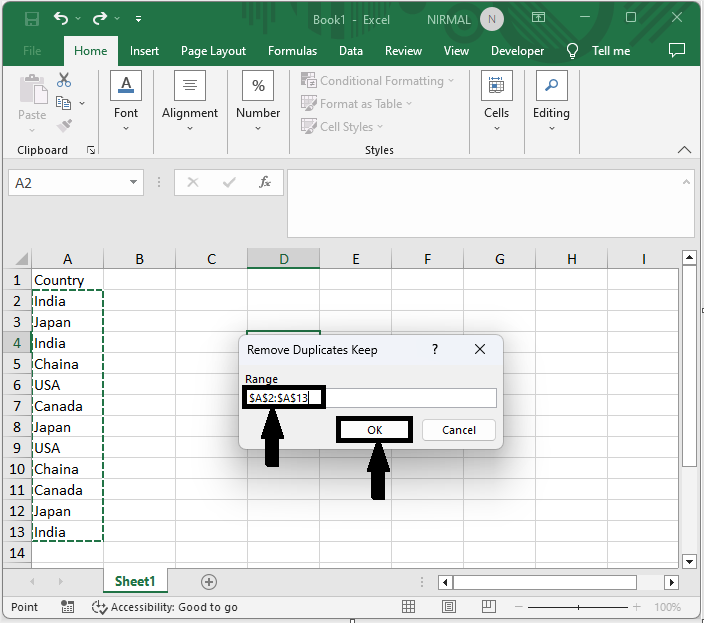
Task: Expand the Editing group
Action: tap(551, 101)
